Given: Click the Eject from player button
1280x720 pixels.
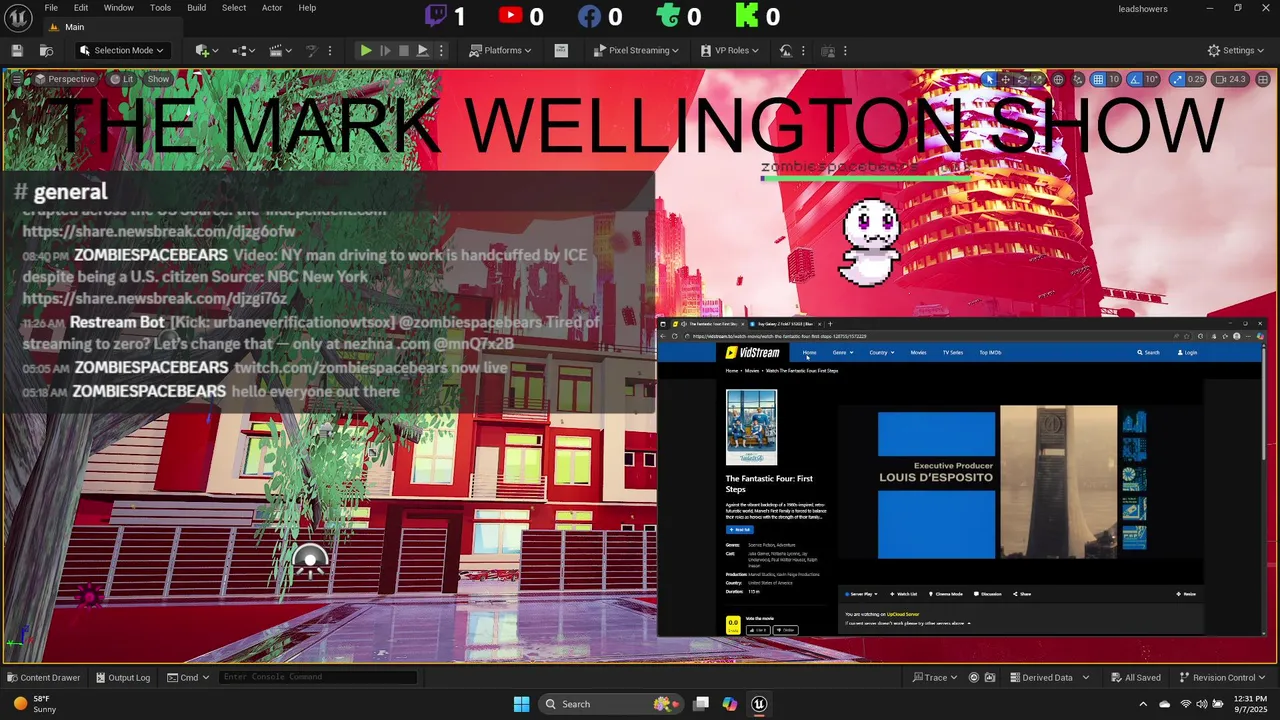Looking at the screenshot, I should (x=423, y=50).
